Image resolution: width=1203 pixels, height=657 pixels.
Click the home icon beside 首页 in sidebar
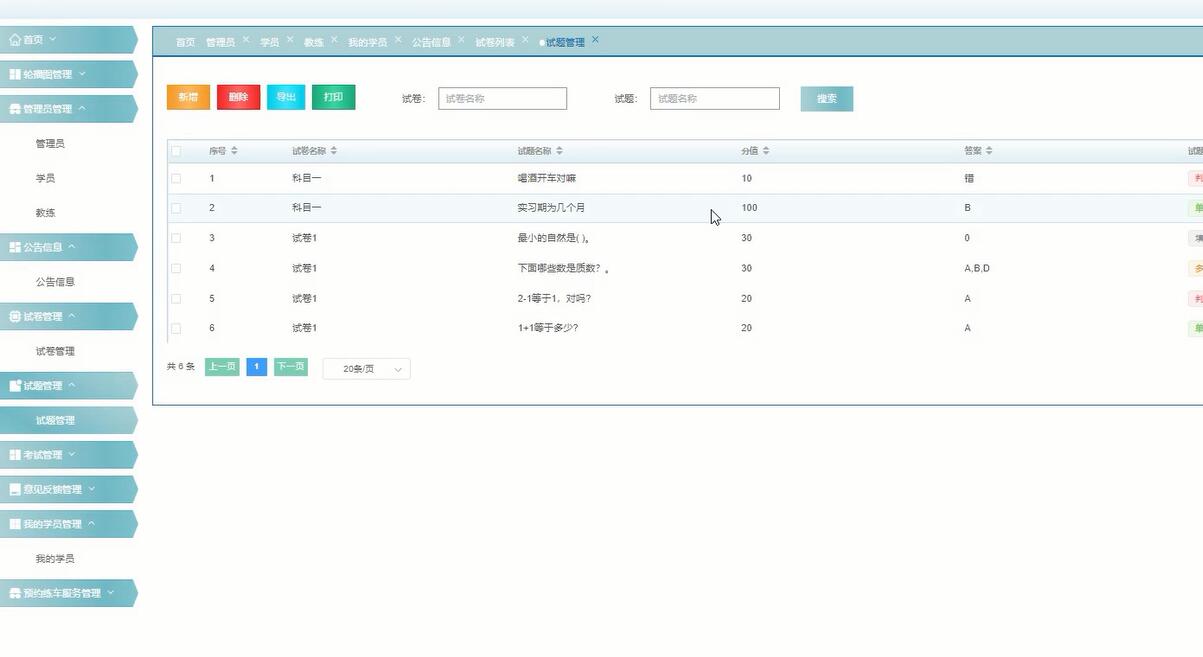pos(15,40)
